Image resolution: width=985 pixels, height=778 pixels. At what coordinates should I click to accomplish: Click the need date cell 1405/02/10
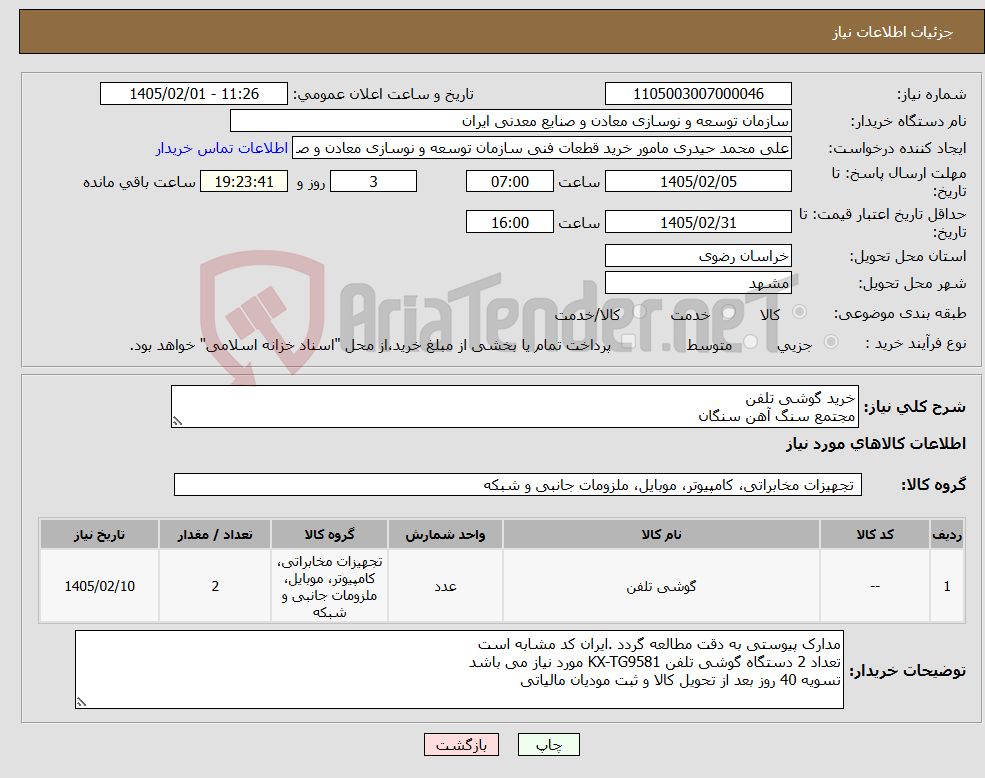pyautogui.click(x=99, y=586)
